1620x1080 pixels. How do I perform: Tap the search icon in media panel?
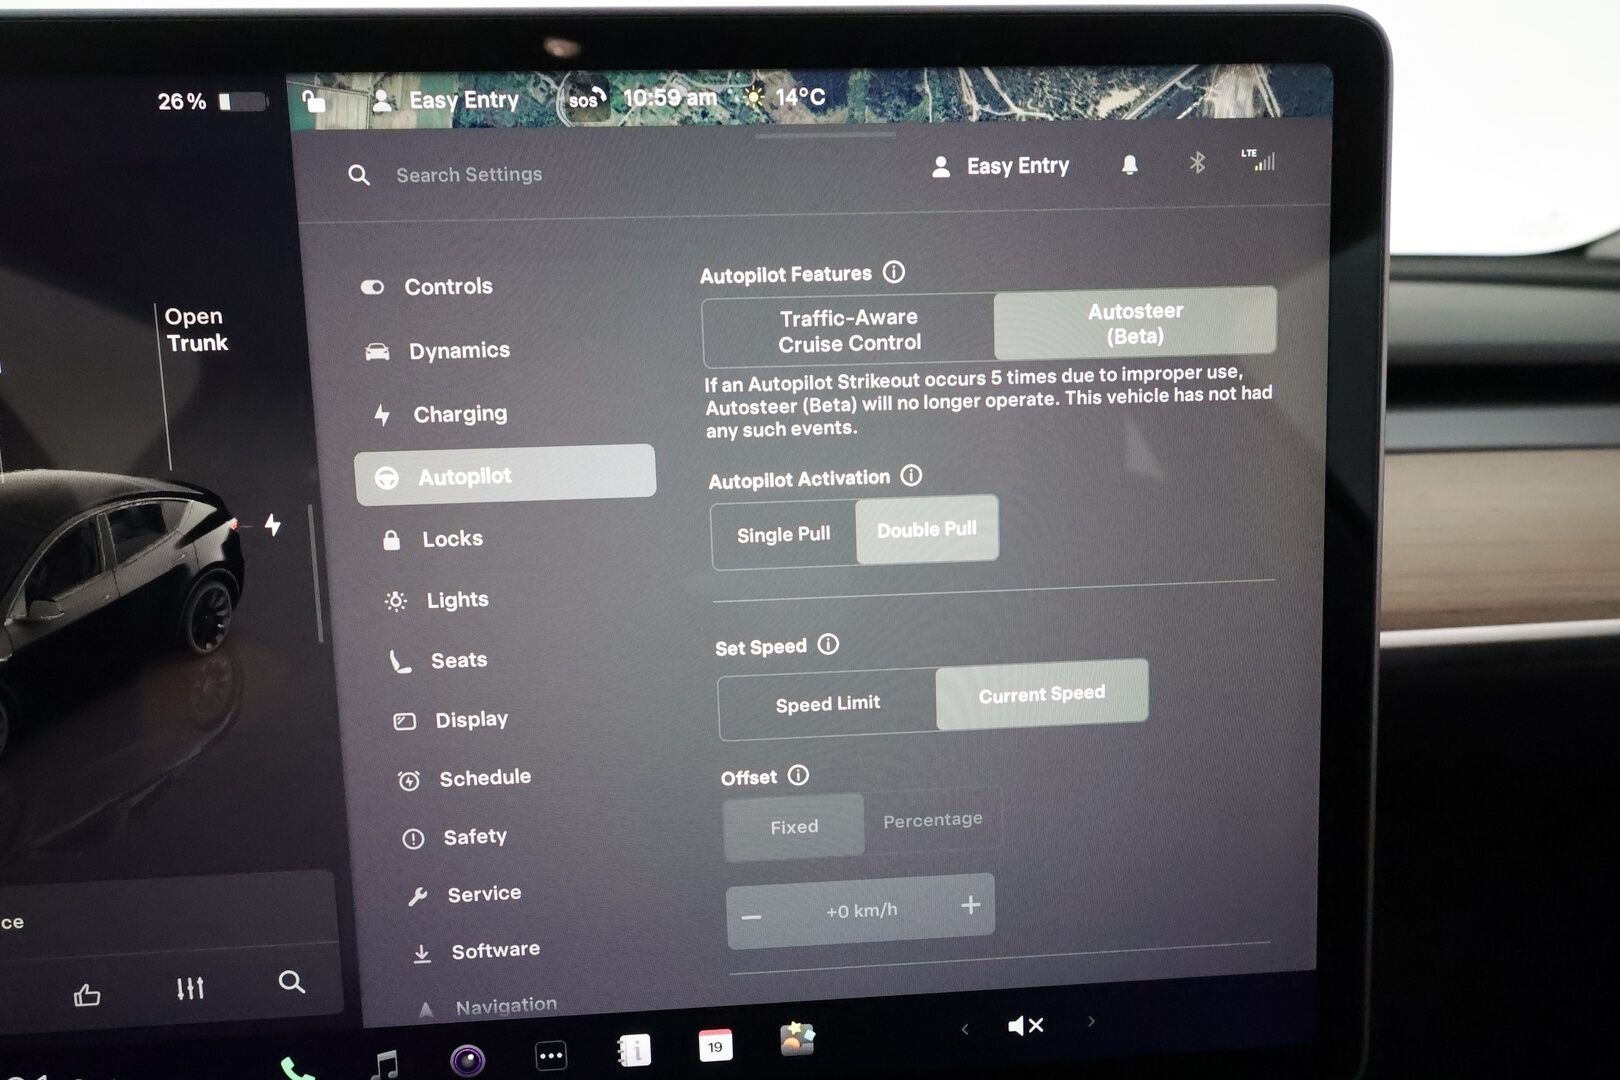(291, 982)
